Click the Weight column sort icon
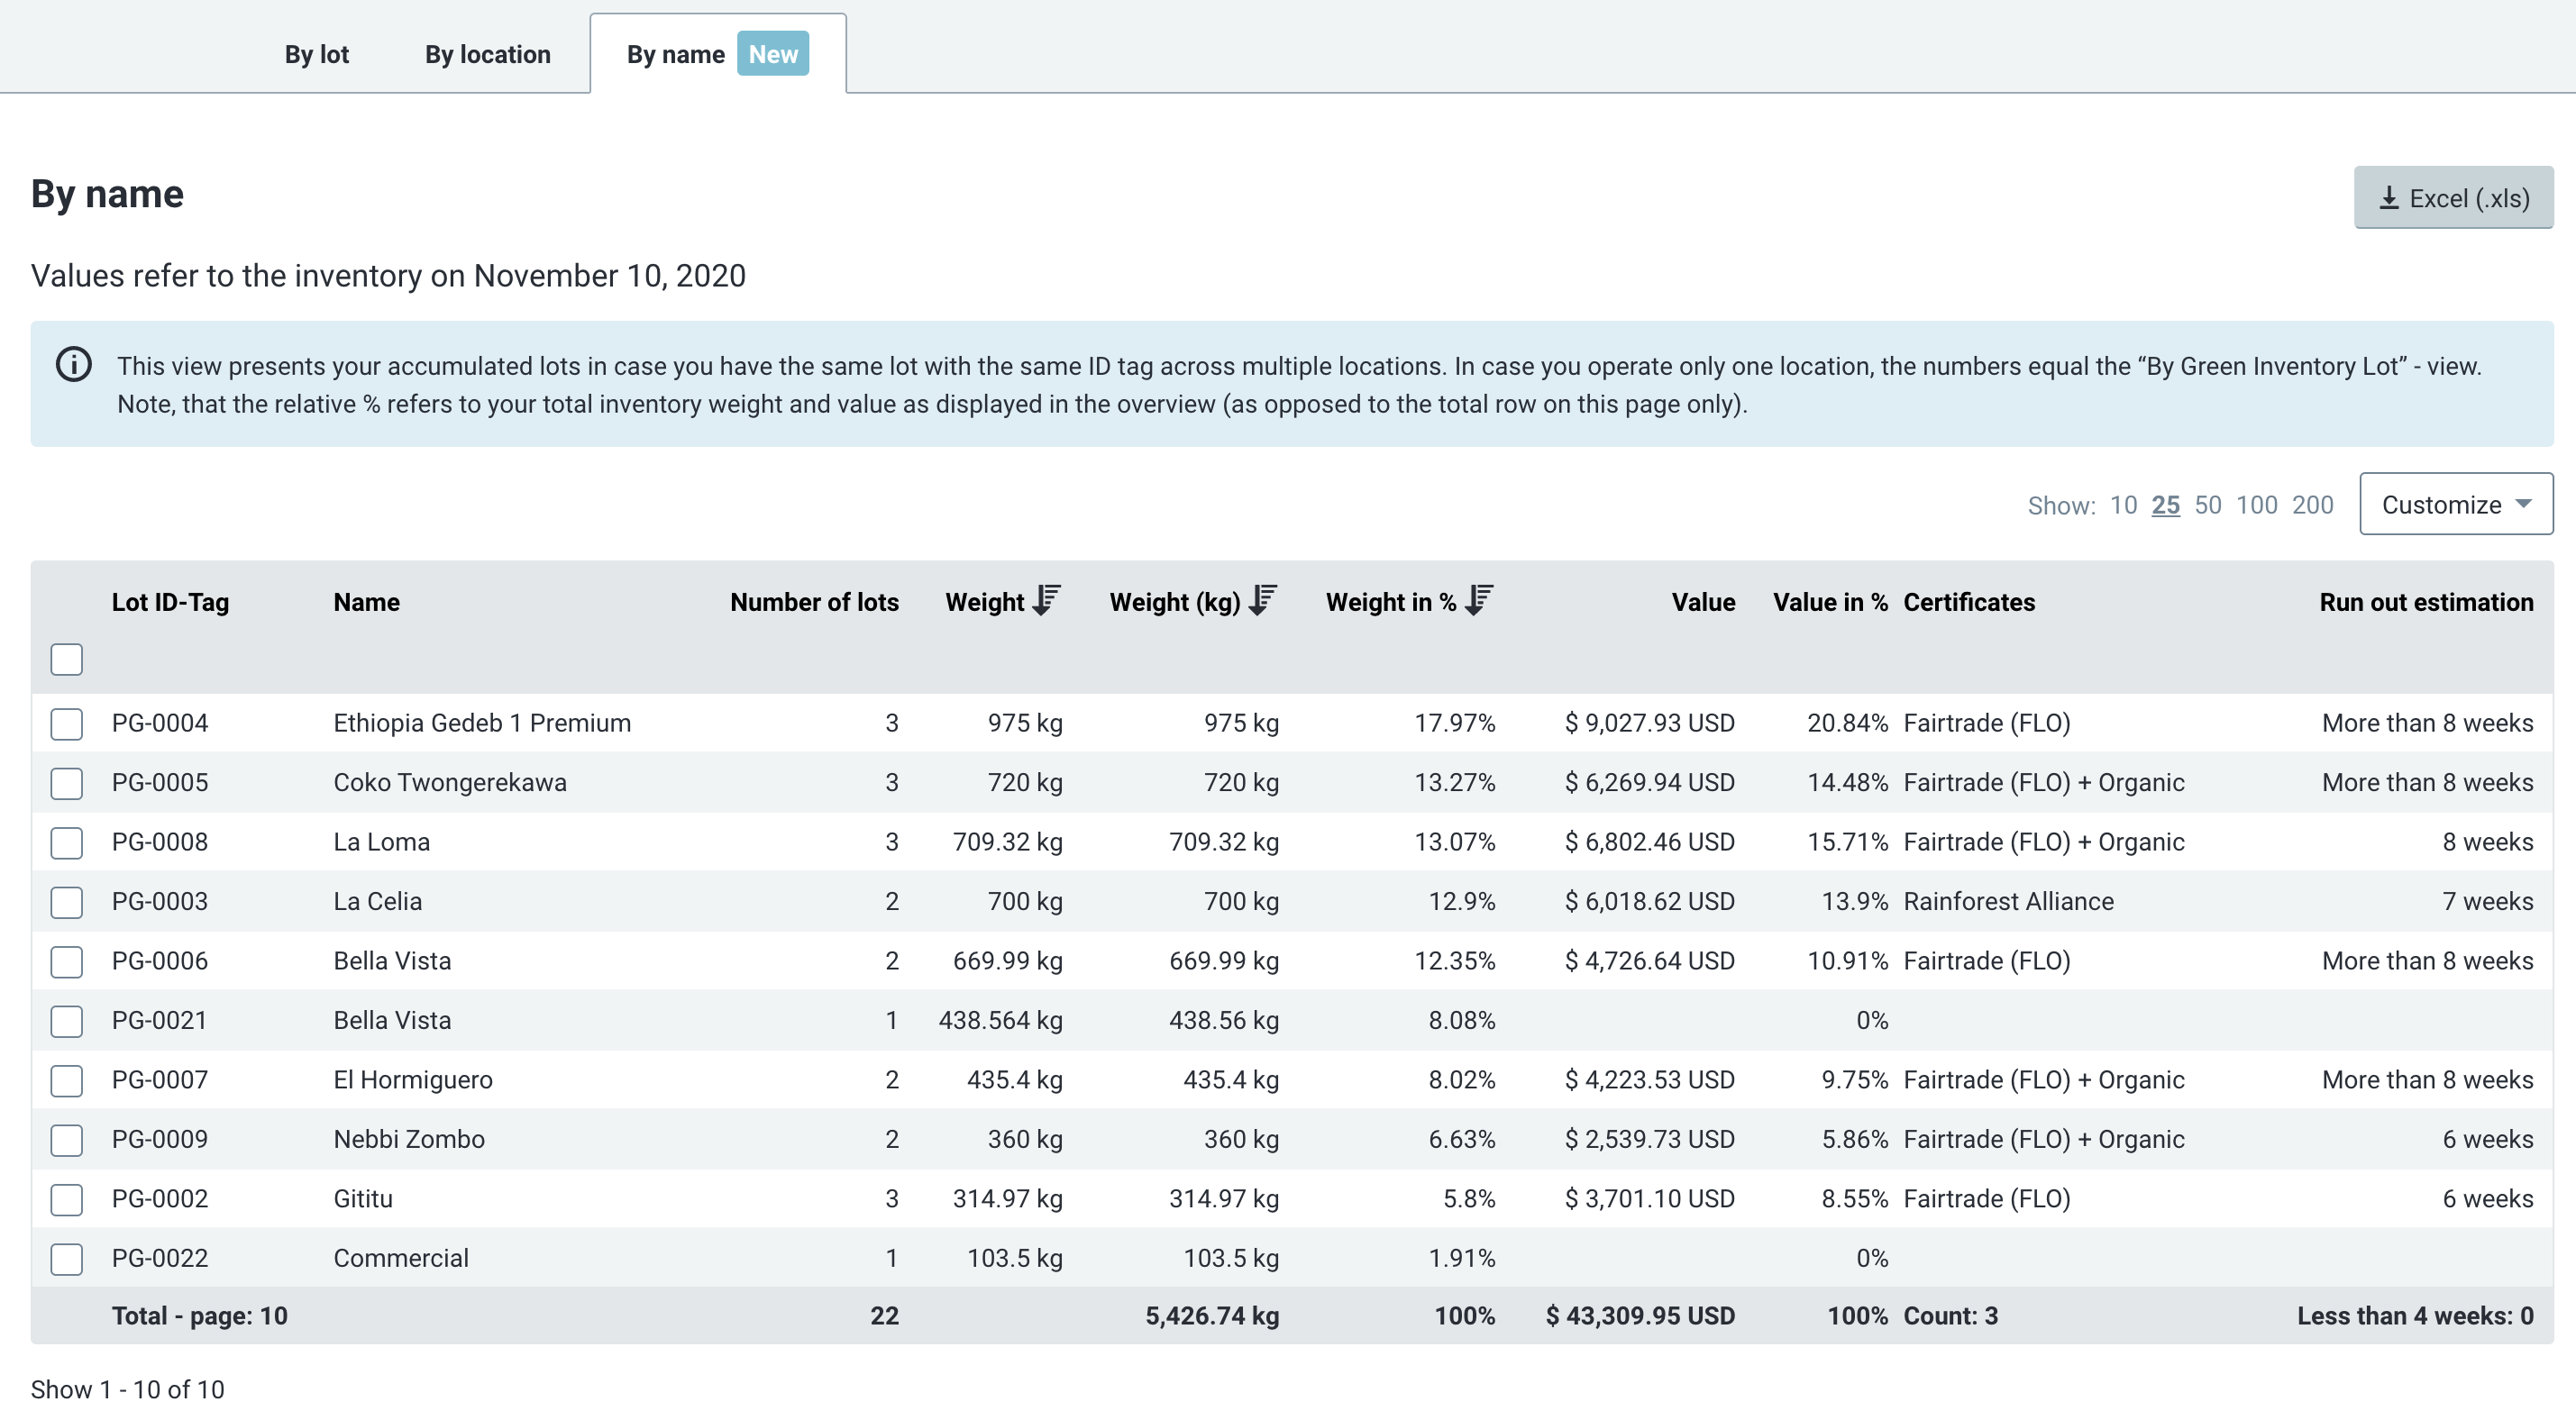 pyautogui.click(x=1046, y=600)
